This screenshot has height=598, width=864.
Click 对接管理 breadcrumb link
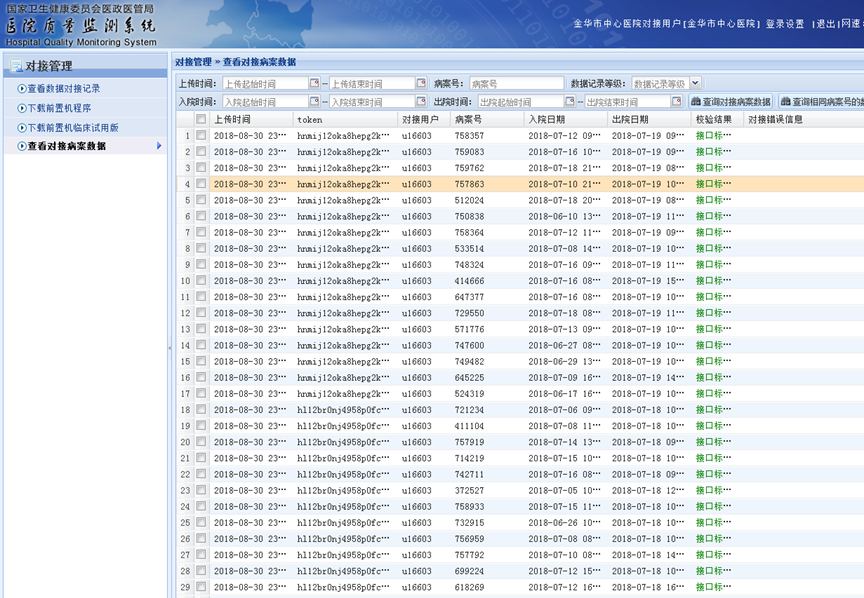click(x=193, y=62)
